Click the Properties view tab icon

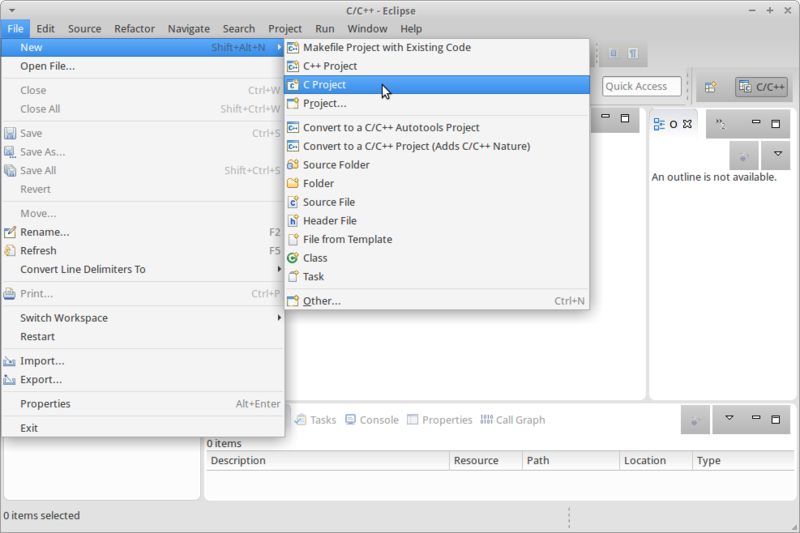click(x=412, y=420)
